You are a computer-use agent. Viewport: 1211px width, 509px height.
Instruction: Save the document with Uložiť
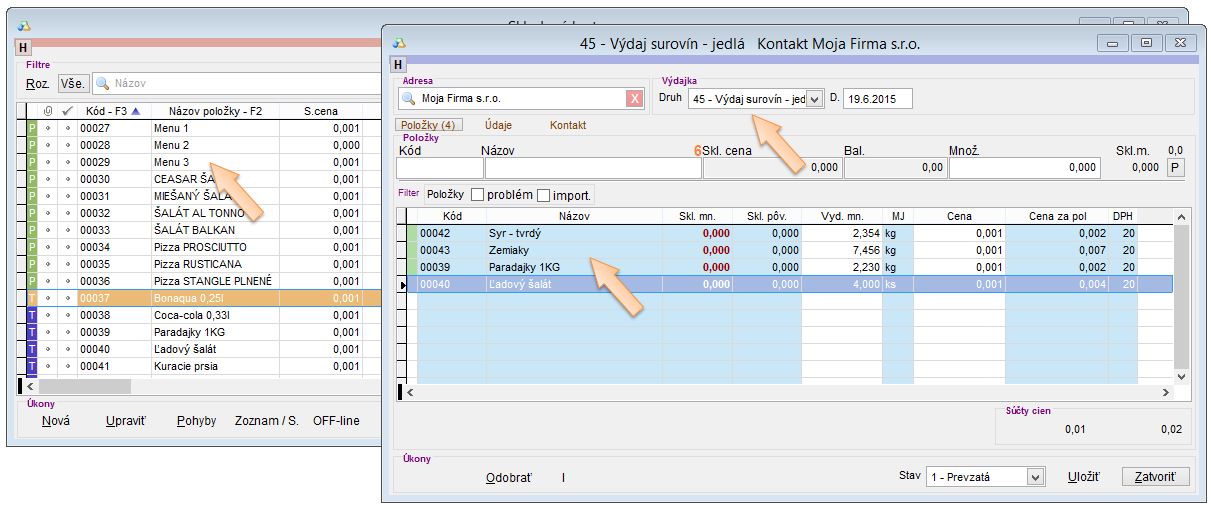(1083, 477)
